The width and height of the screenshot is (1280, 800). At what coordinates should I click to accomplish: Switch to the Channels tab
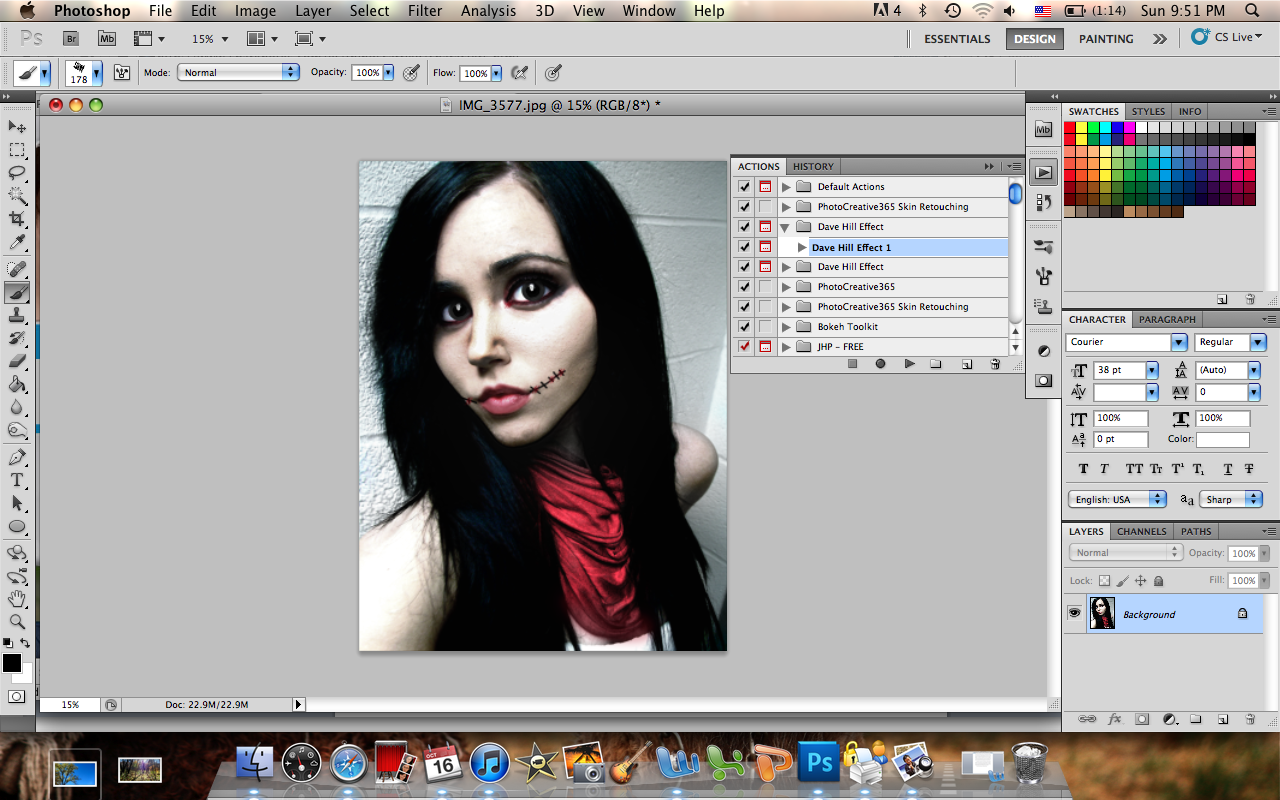1141,531
